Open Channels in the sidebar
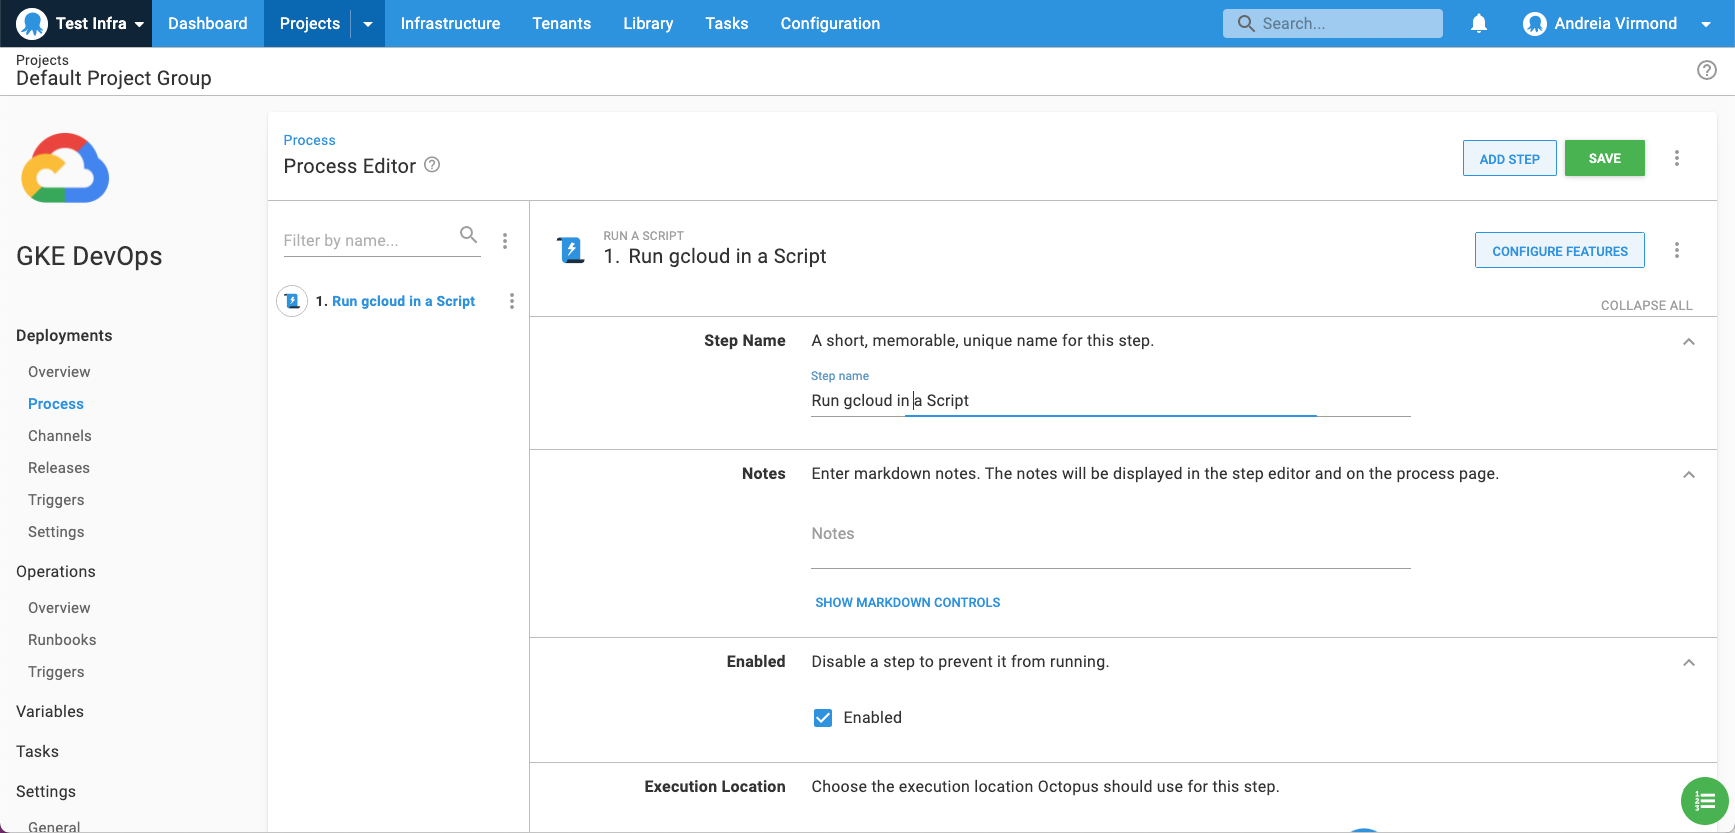Screen dimensions: 1735x833 point(60,436)
